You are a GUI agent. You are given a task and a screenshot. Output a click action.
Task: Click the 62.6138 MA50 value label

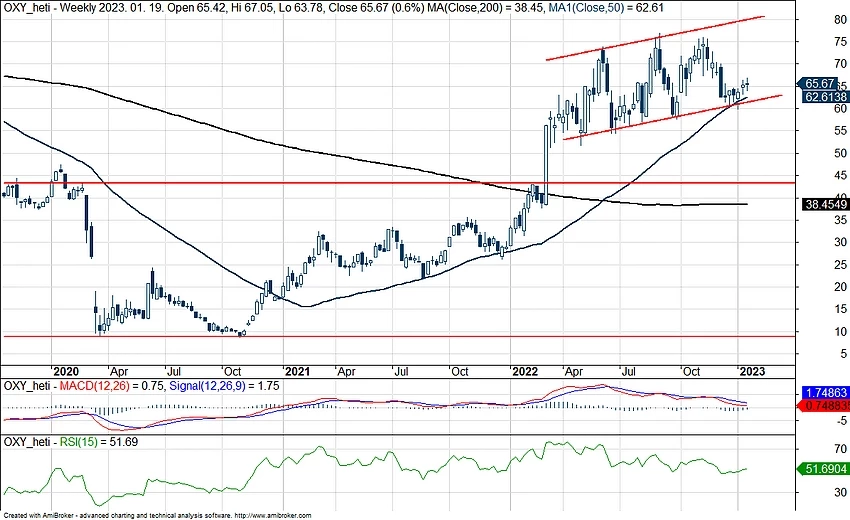click(826, 97)
